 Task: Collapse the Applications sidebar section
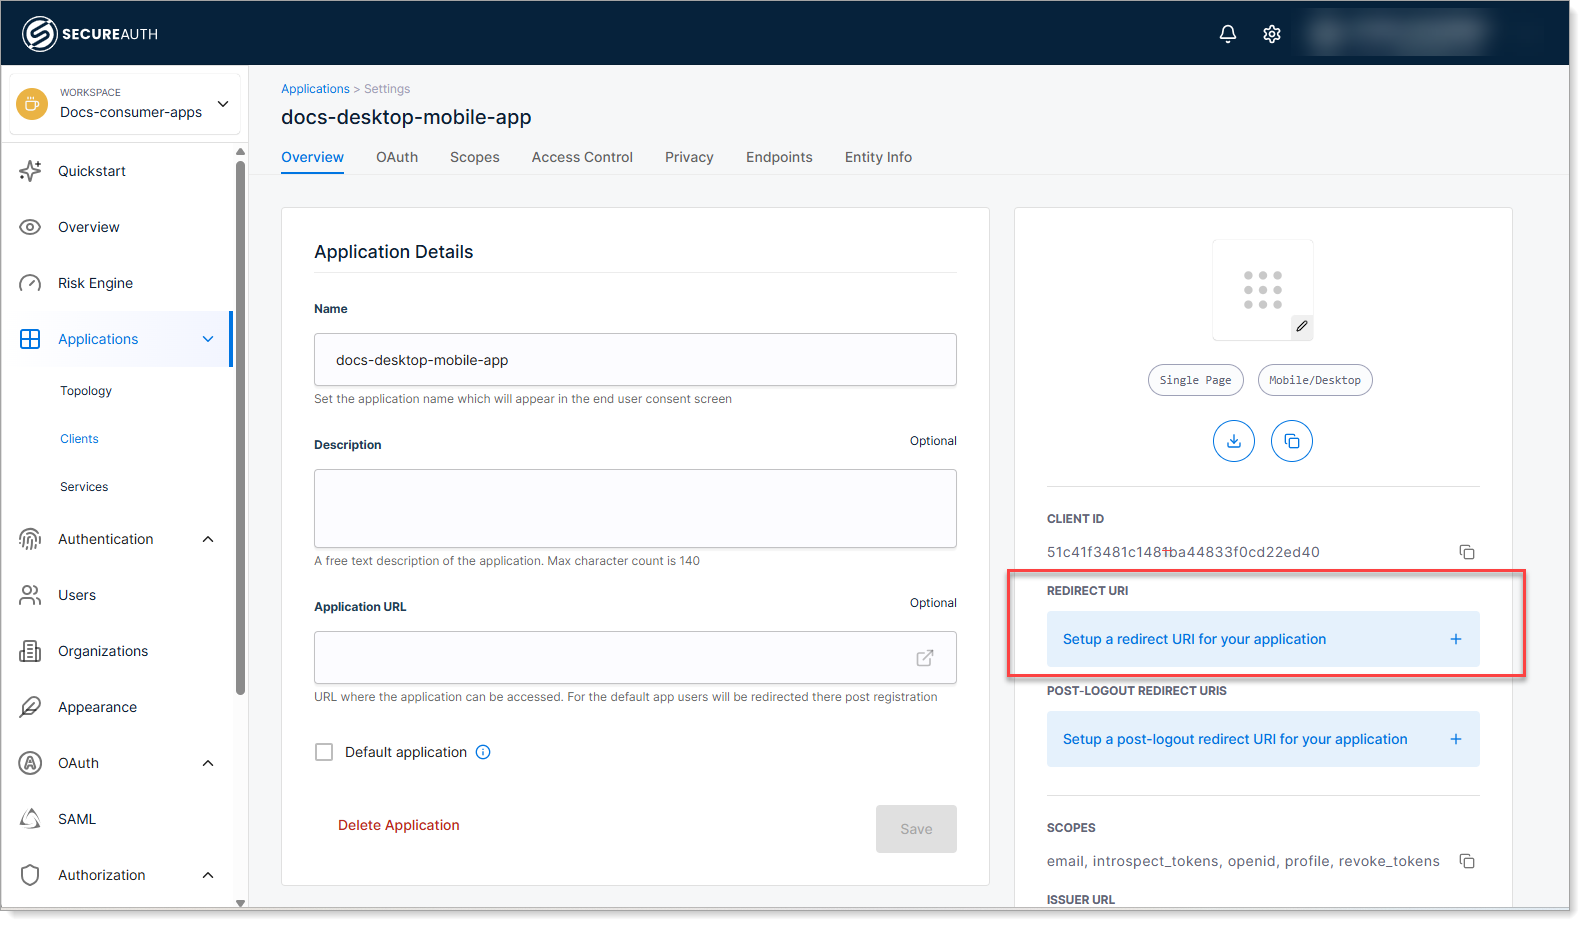208,339
